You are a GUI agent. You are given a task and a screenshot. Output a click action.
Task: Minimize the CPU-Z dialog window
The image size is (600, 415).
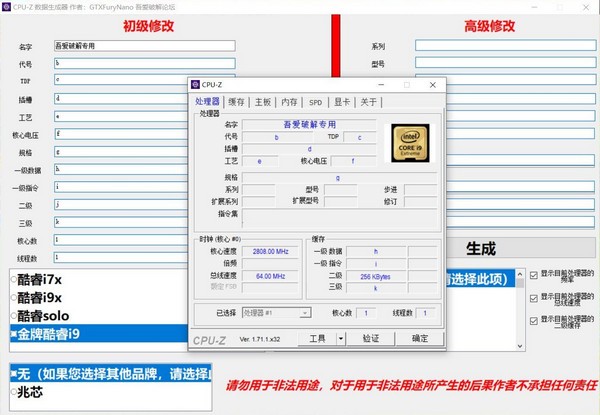[x=381, y=85]
